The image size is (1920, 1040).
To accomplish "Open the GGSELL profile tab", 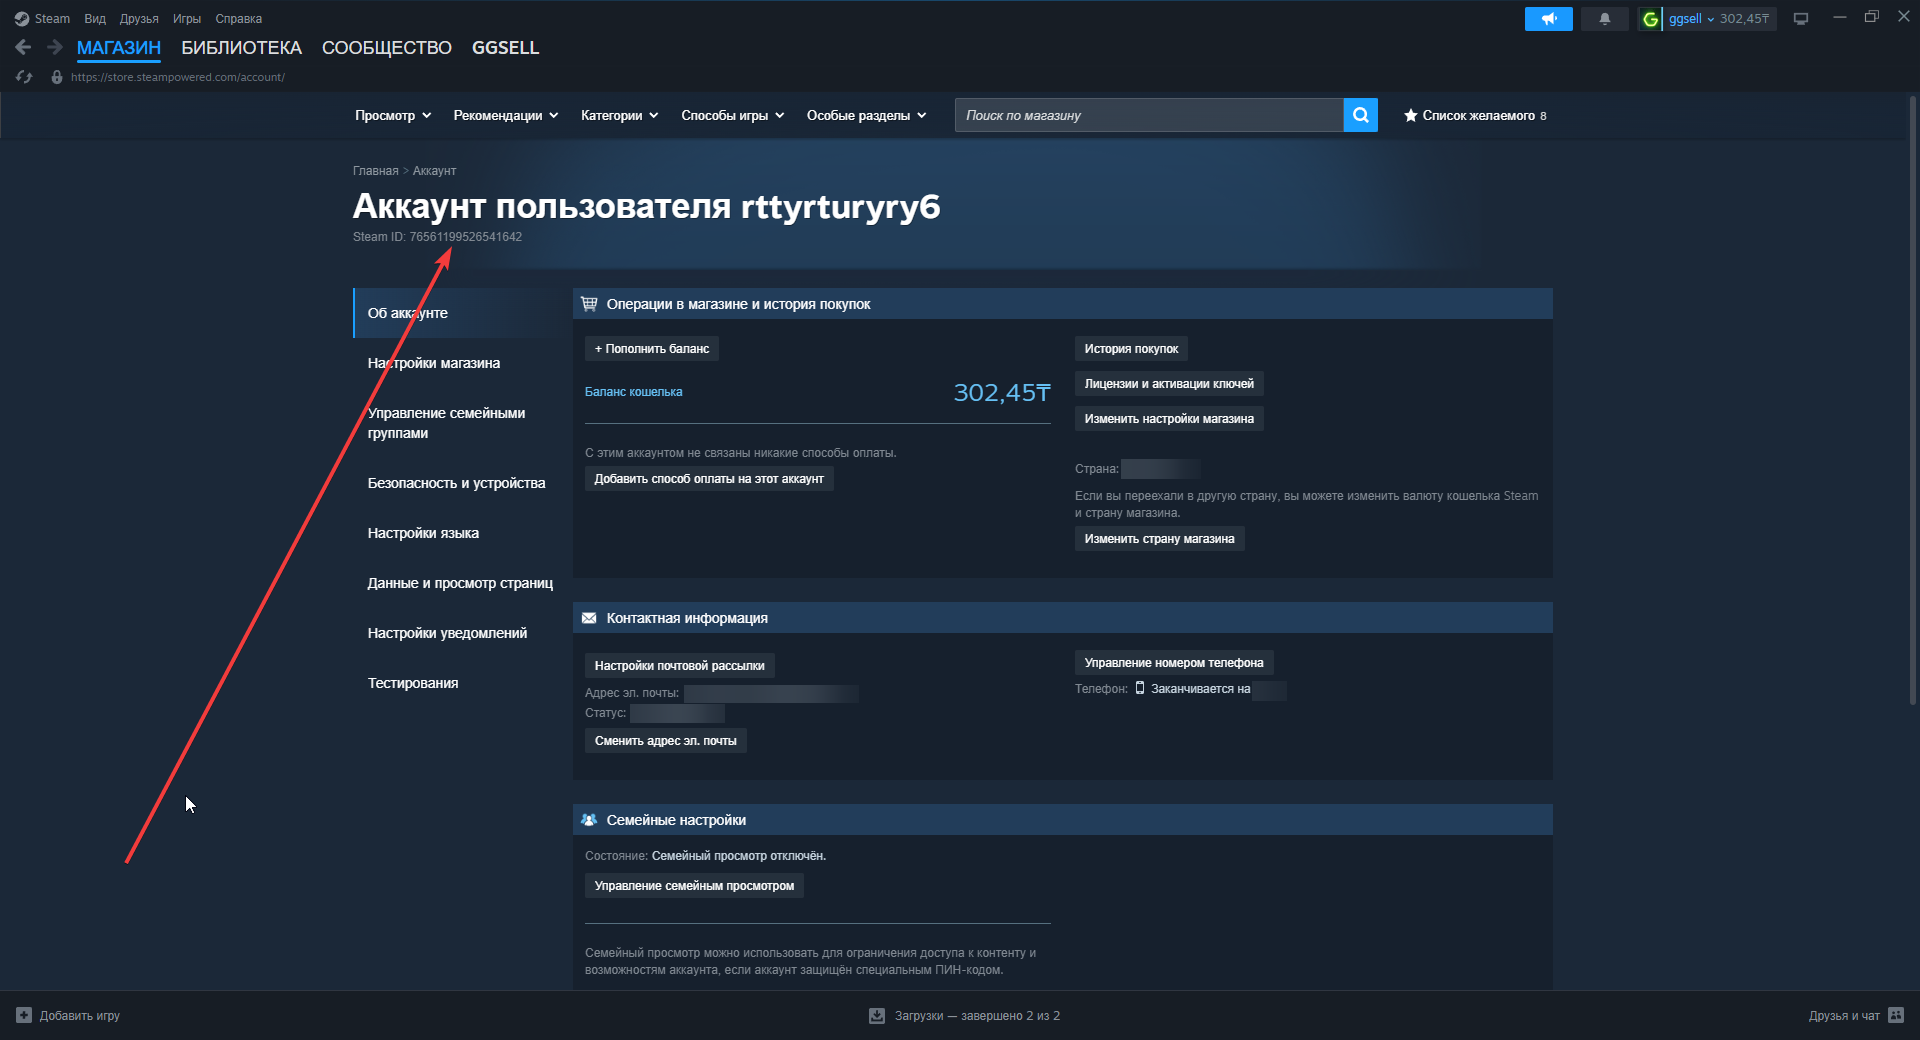I will pos(505,48).
